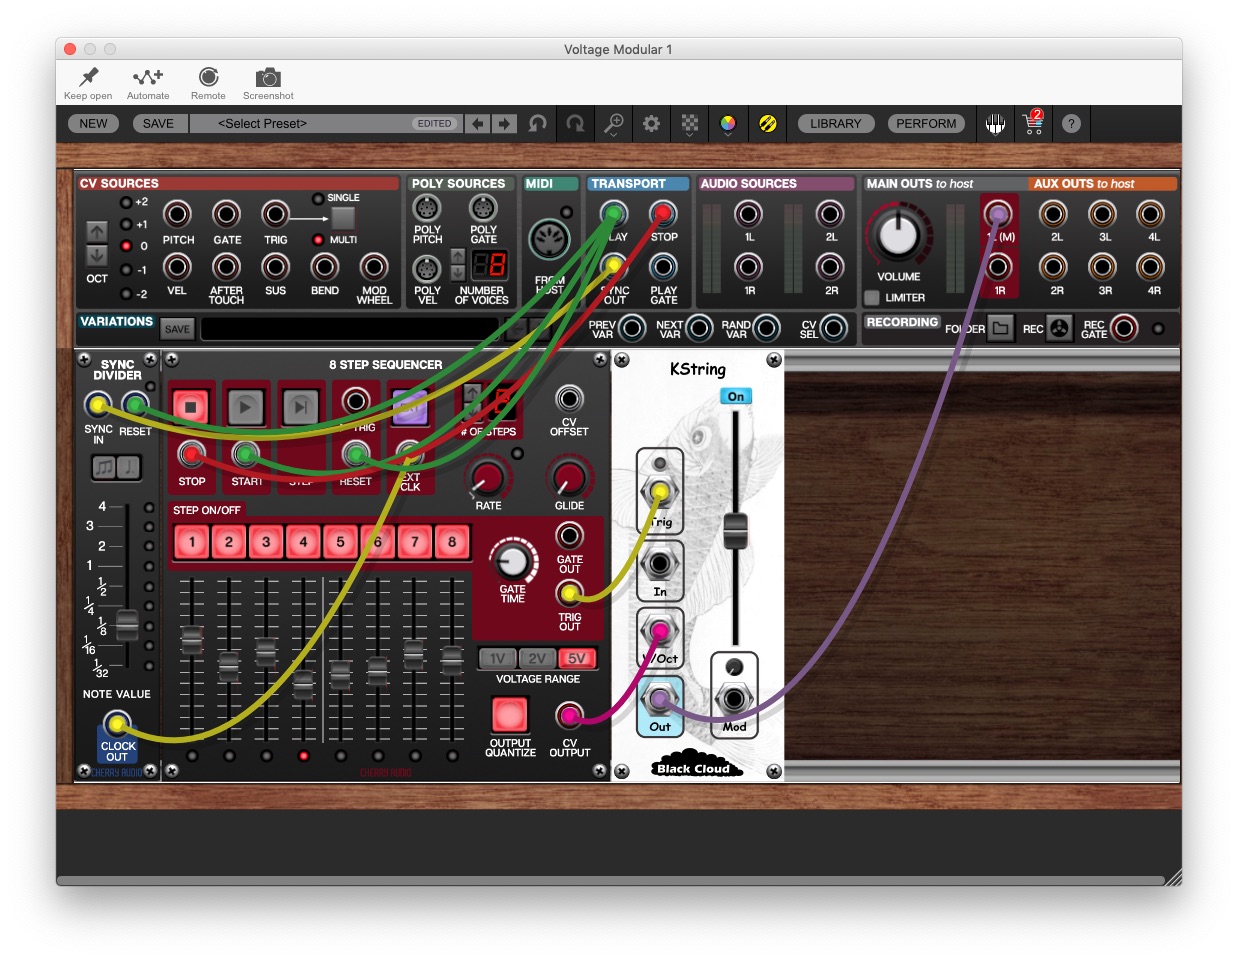The height and width of the screenshot is (960, 1238).
Task: Click the variations name input field
Action: [x=350, y=329]
